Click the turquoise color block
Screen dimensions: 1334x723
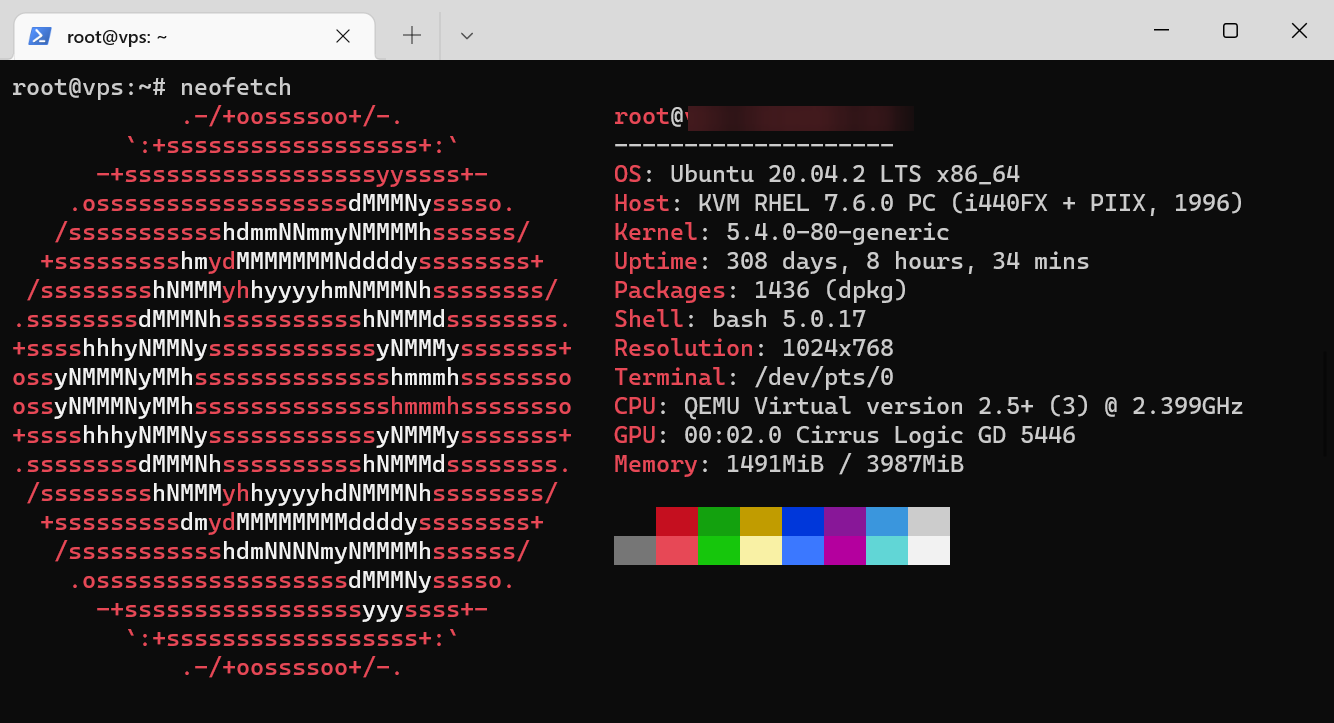pos(886,551)
